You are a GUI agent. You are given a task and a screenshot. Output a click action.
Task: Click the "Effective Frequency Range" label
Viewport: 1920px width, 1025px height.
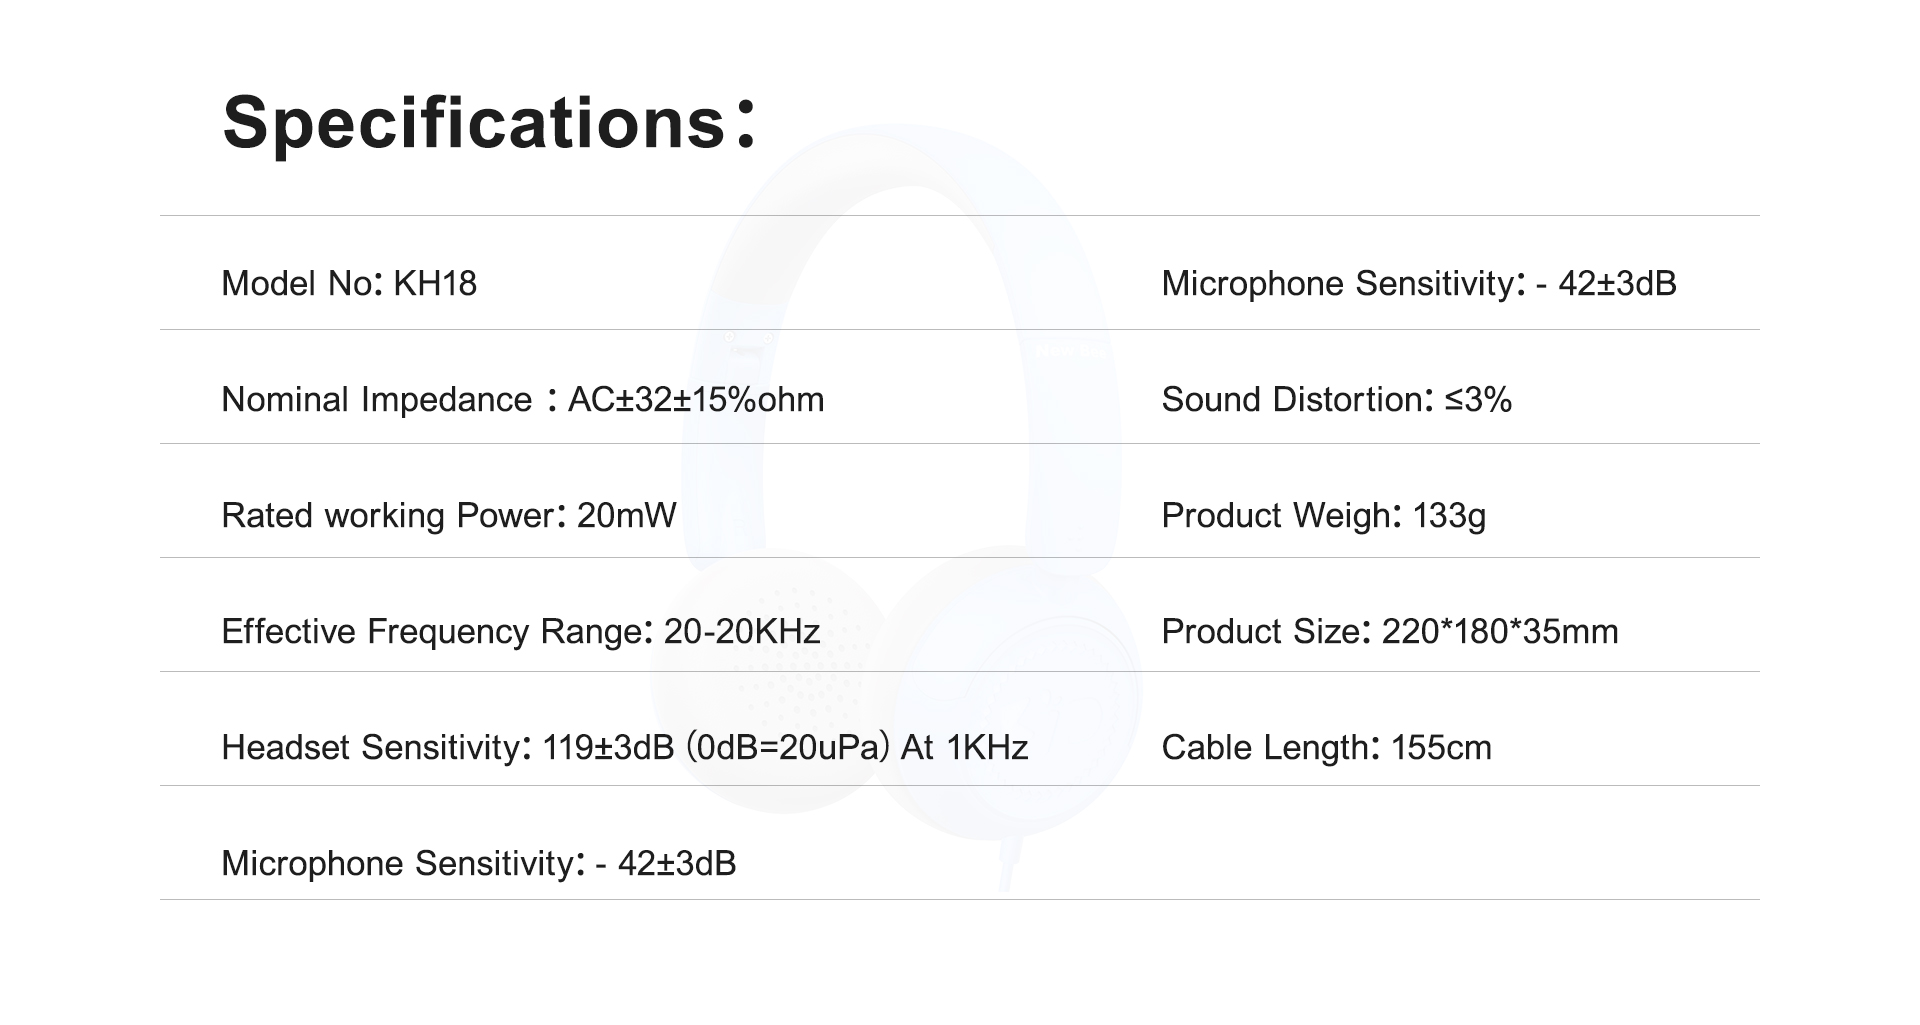tap(432, 632)
